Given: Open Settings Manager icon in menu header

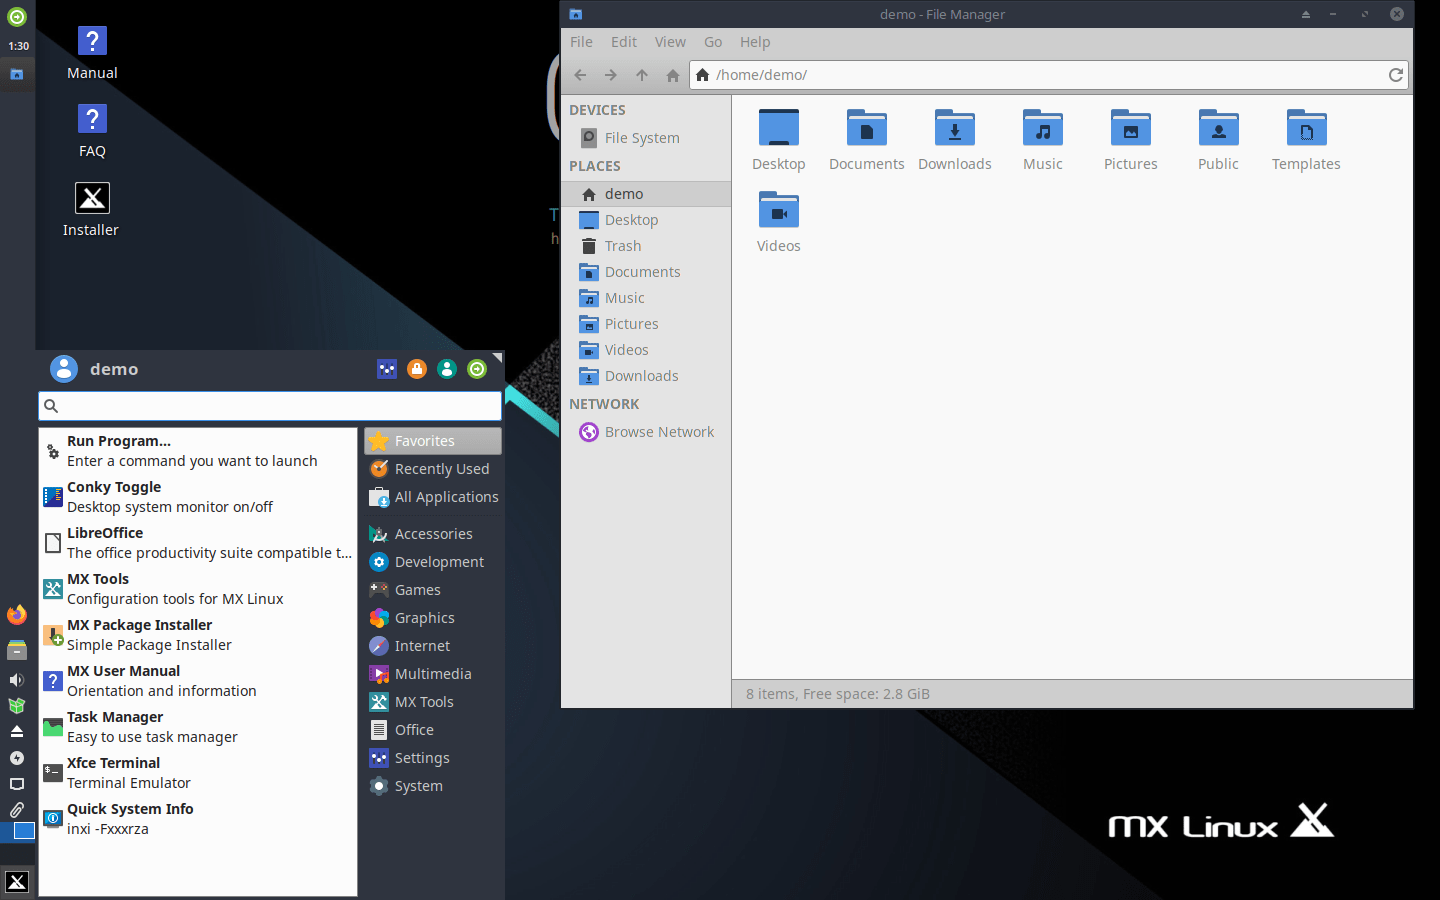Looking at the screenshot, I should 387,369.
